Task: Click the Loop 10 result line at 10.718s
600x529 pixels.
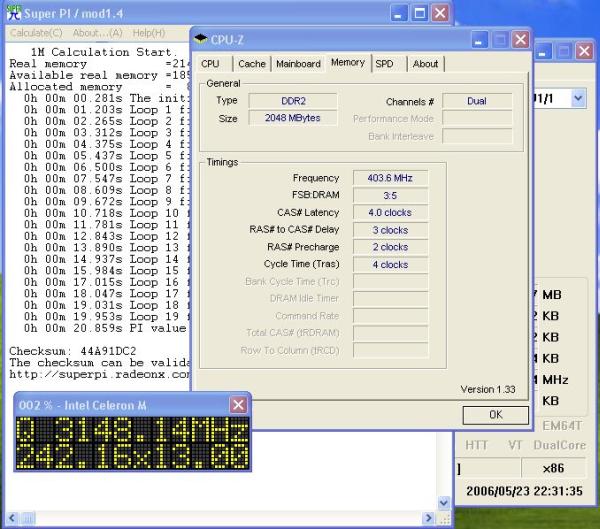Action: (106, 213)
